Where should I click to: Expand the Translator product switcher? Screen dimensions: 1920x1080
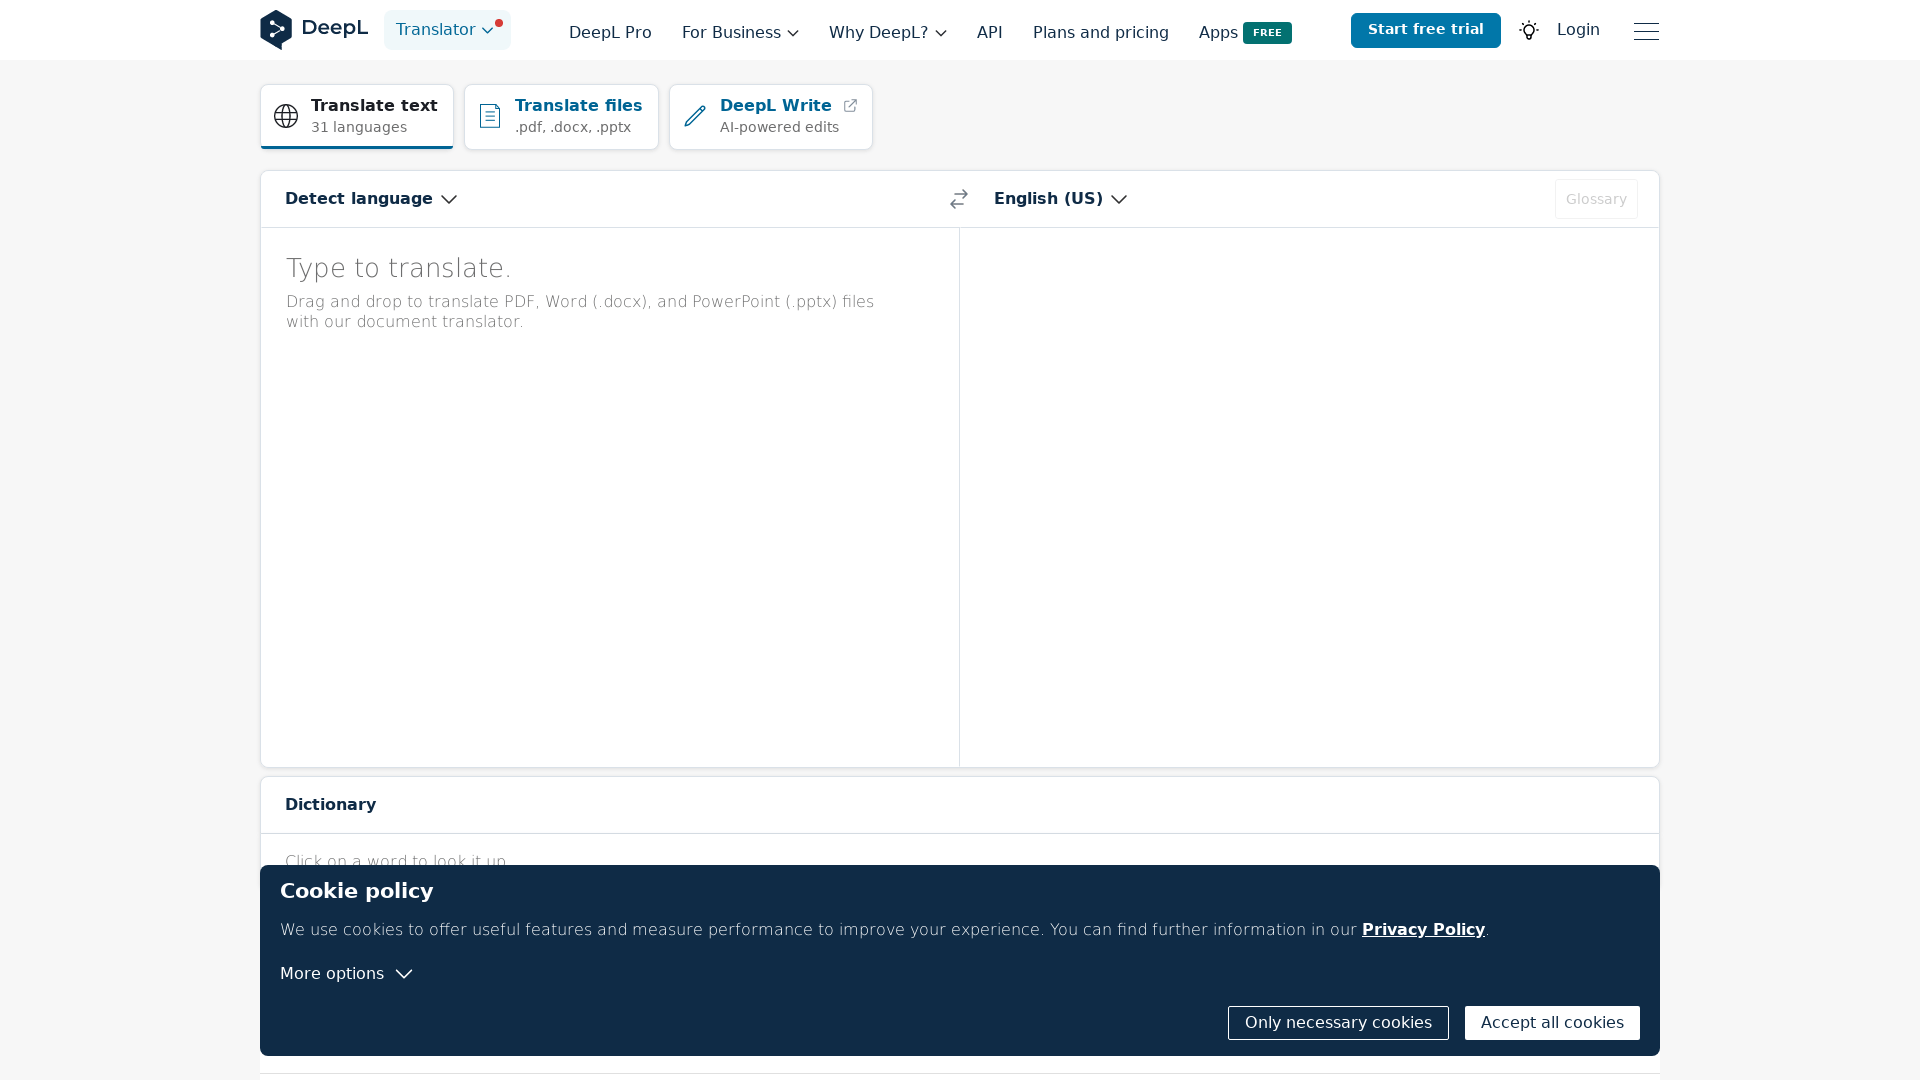click(446, 29)
